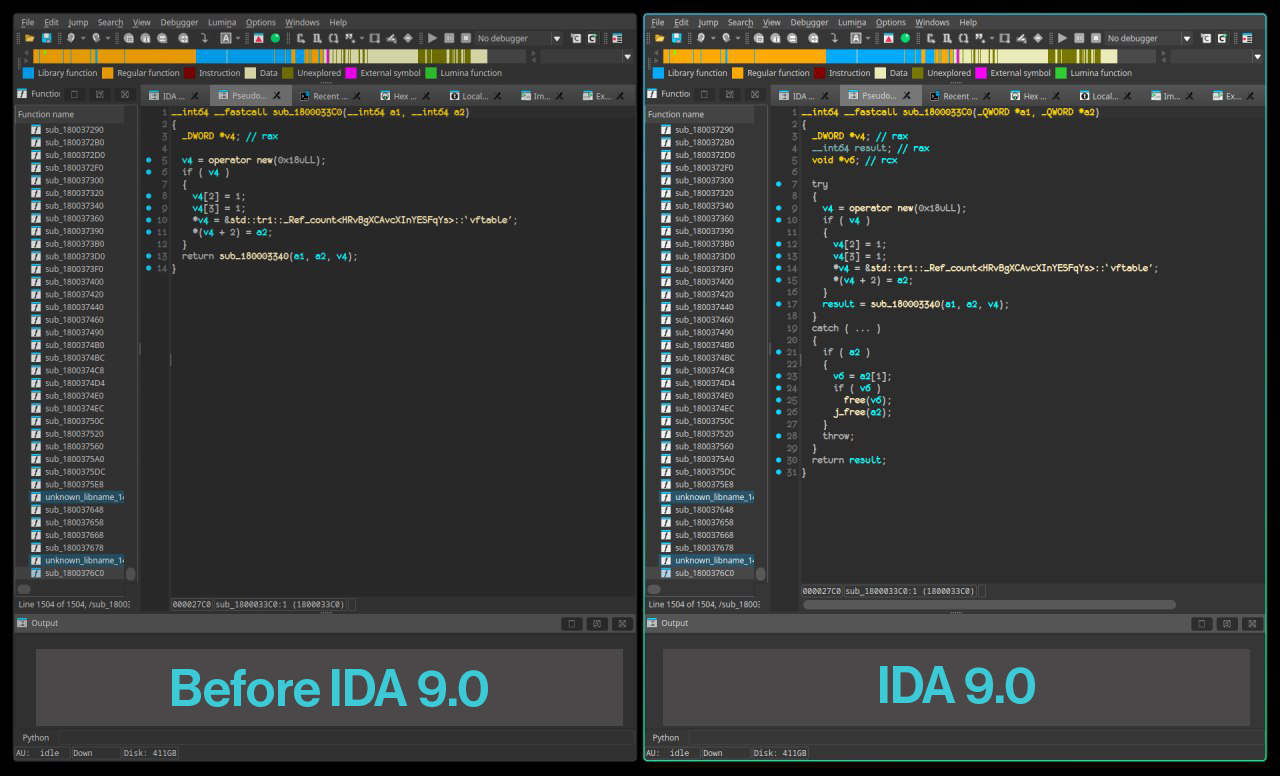Open the dropdown arrow beside the back navigation icon
Image resolution: width=1280 pixels, height=776 pixels.
tap(82, 38)
